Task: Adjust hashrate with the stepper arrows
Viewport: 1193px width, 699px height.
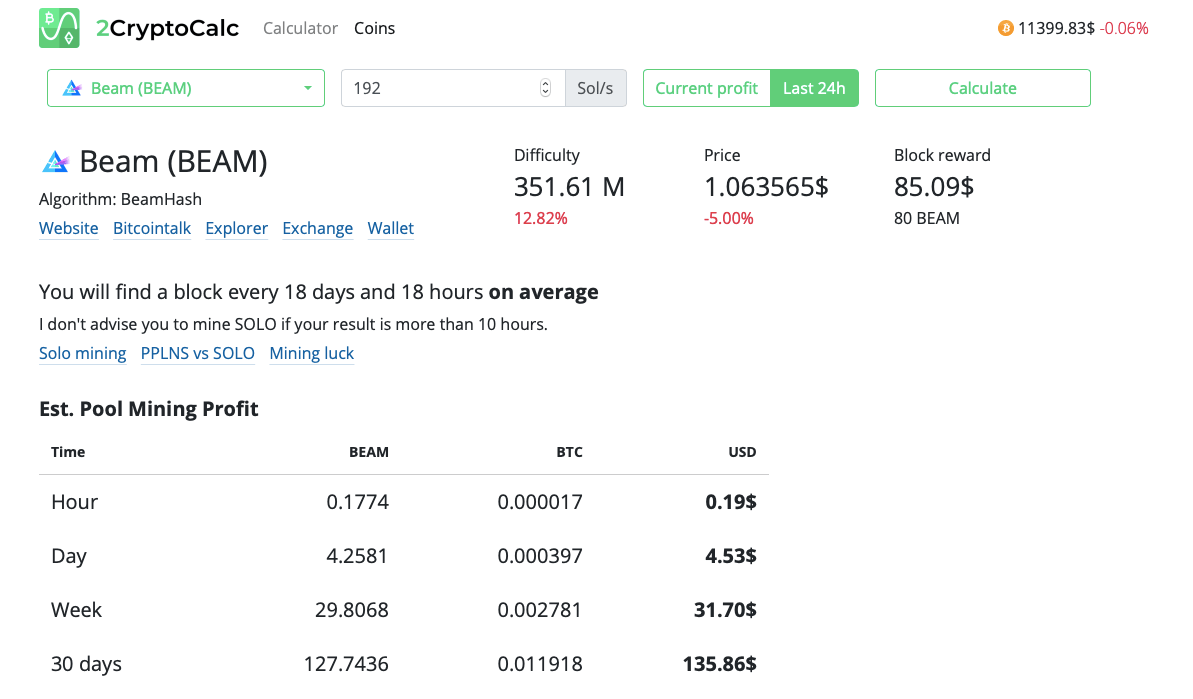Action: coord(545,88)
